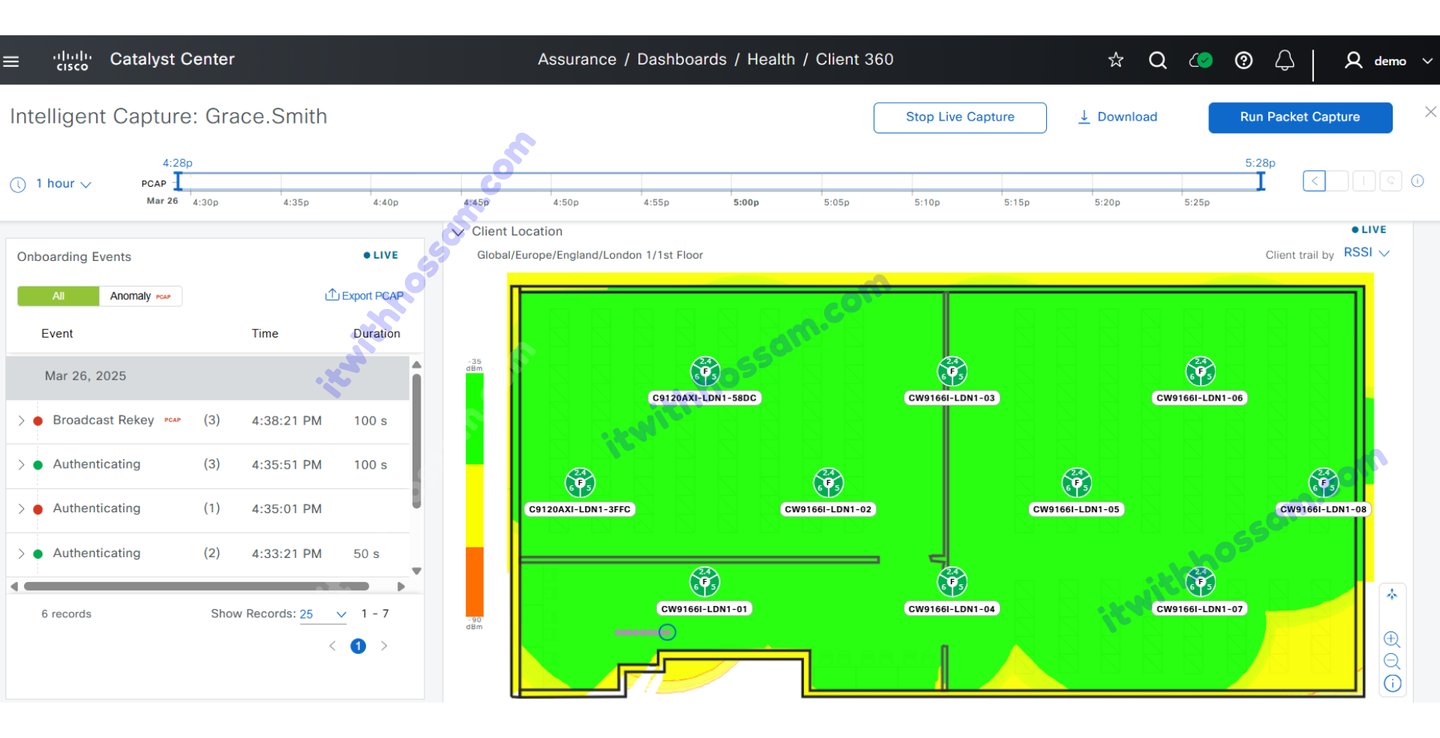This screenshot has height=738, width=1440.
Task: Click the client location marker on map
Action: (668, 632)
